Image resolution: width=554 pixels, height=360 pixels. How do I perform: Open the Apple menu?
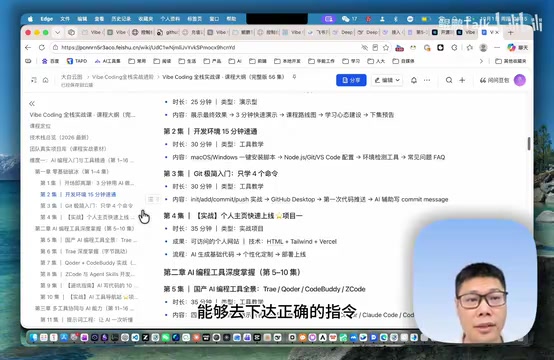(30, 19)
